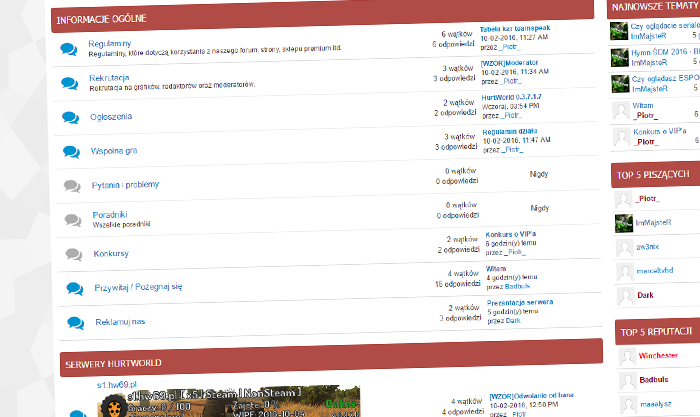
Task: Click avatar beside Czy oglądacie seriale topic
Action: pyautogui.click(x=619, y=31)
